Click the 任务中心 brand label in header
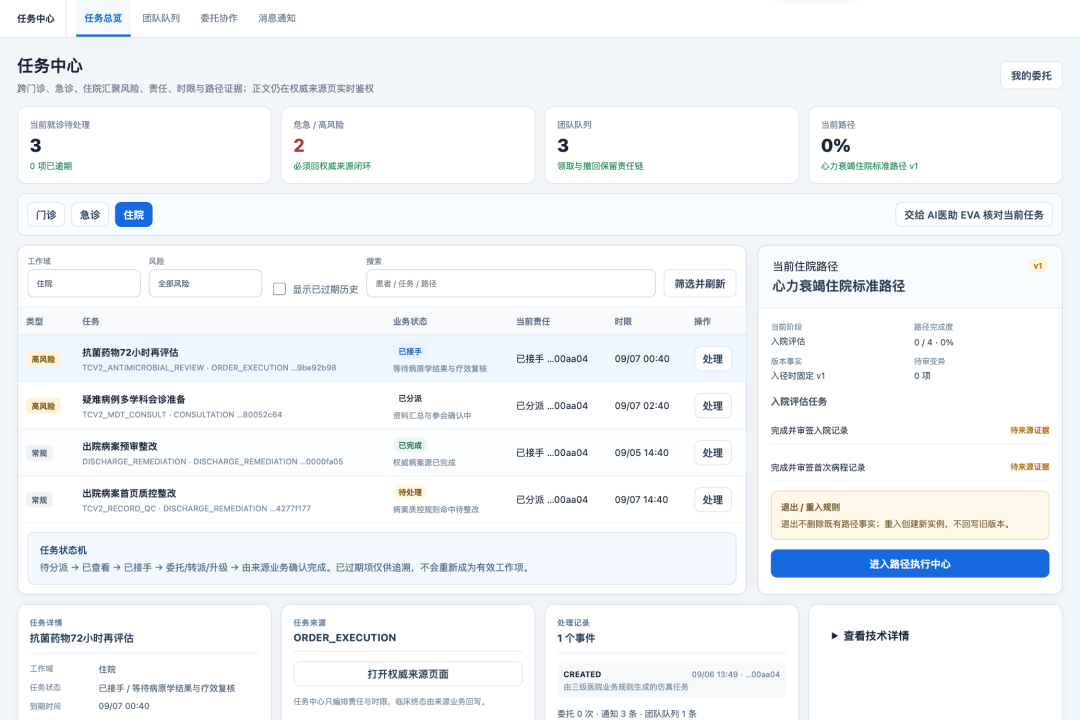Viewport: 1080px width, 720px height. [x=36, y=19]
